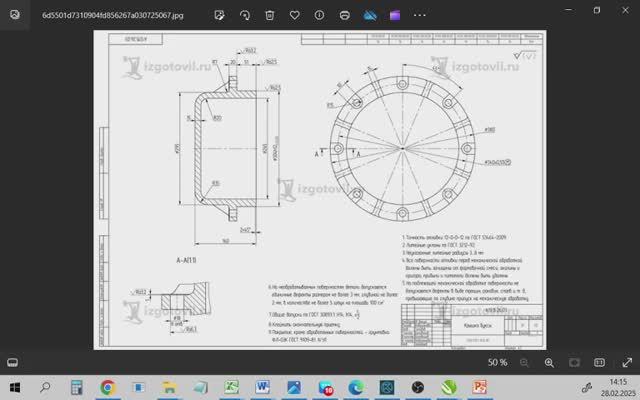This screenshot has width=640, height=400.
Task: Open the purple Clipchamp video icon
Action: click(x=395, y=16)
